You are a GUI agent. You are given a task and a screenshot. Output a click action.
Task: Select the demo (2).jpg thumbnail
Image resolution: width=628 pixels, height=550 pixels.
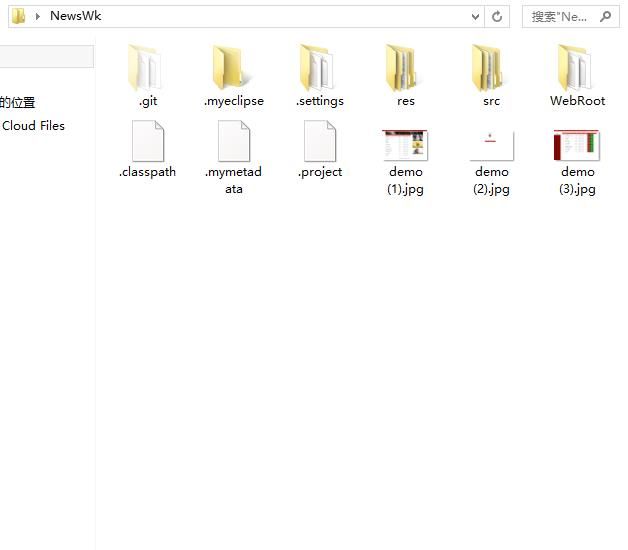click(491, 145)
